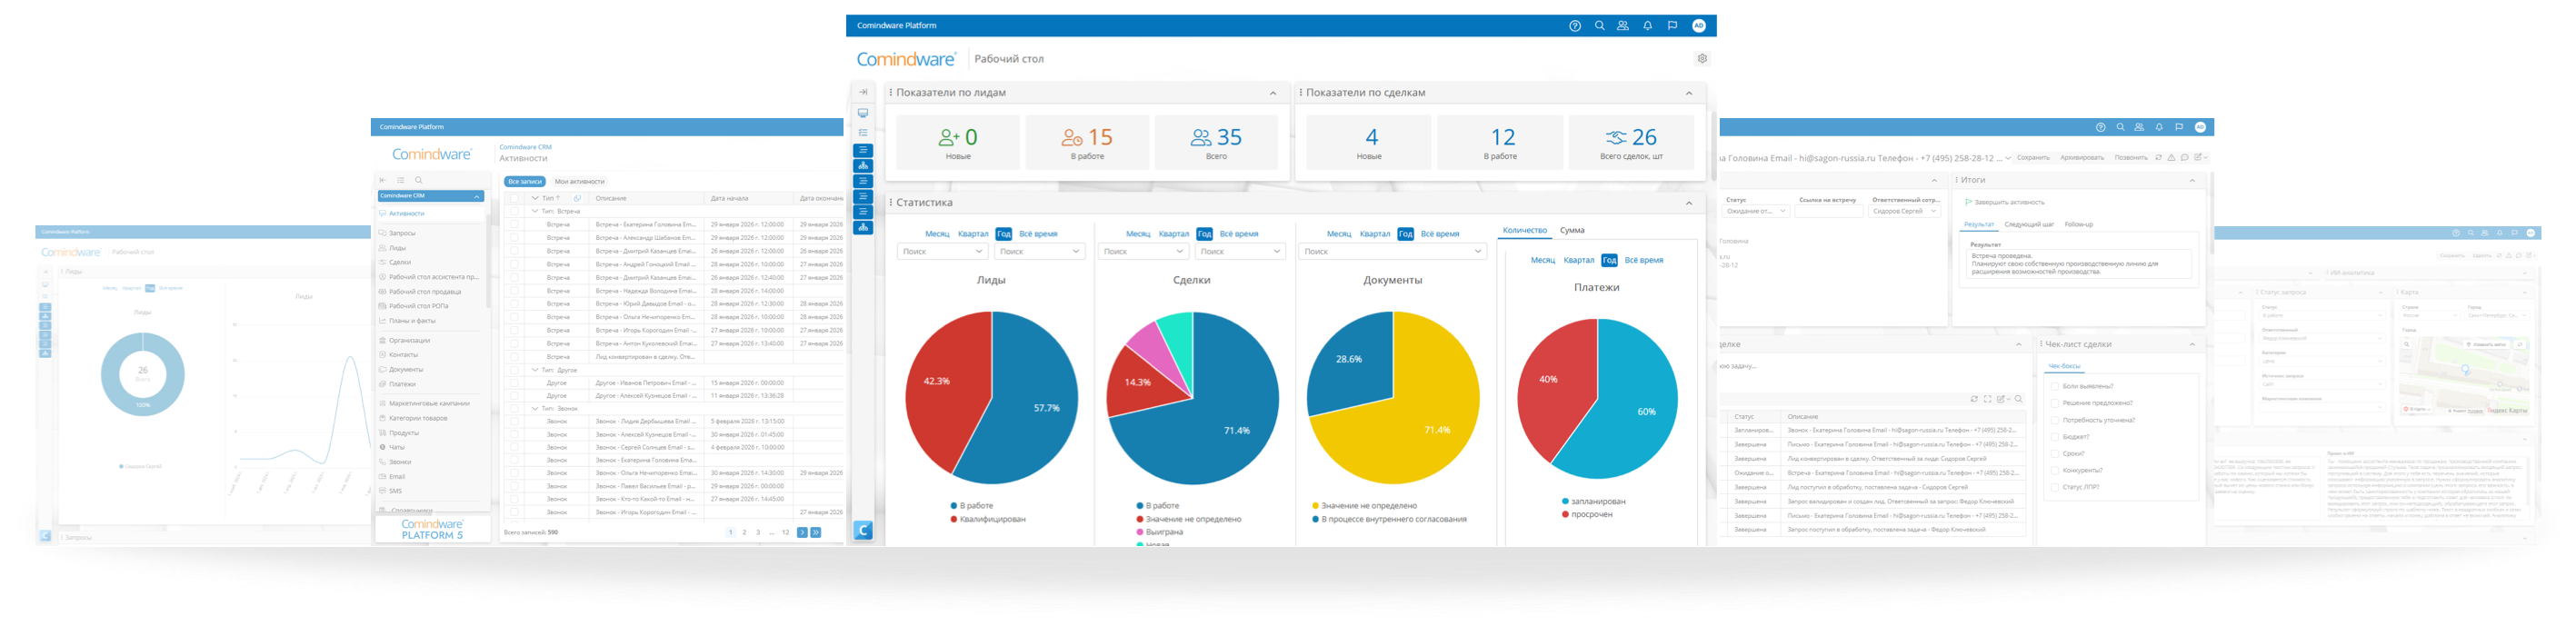
Task: Collapse the Показатели по лидам panel
Action: tap(1273, 93)
